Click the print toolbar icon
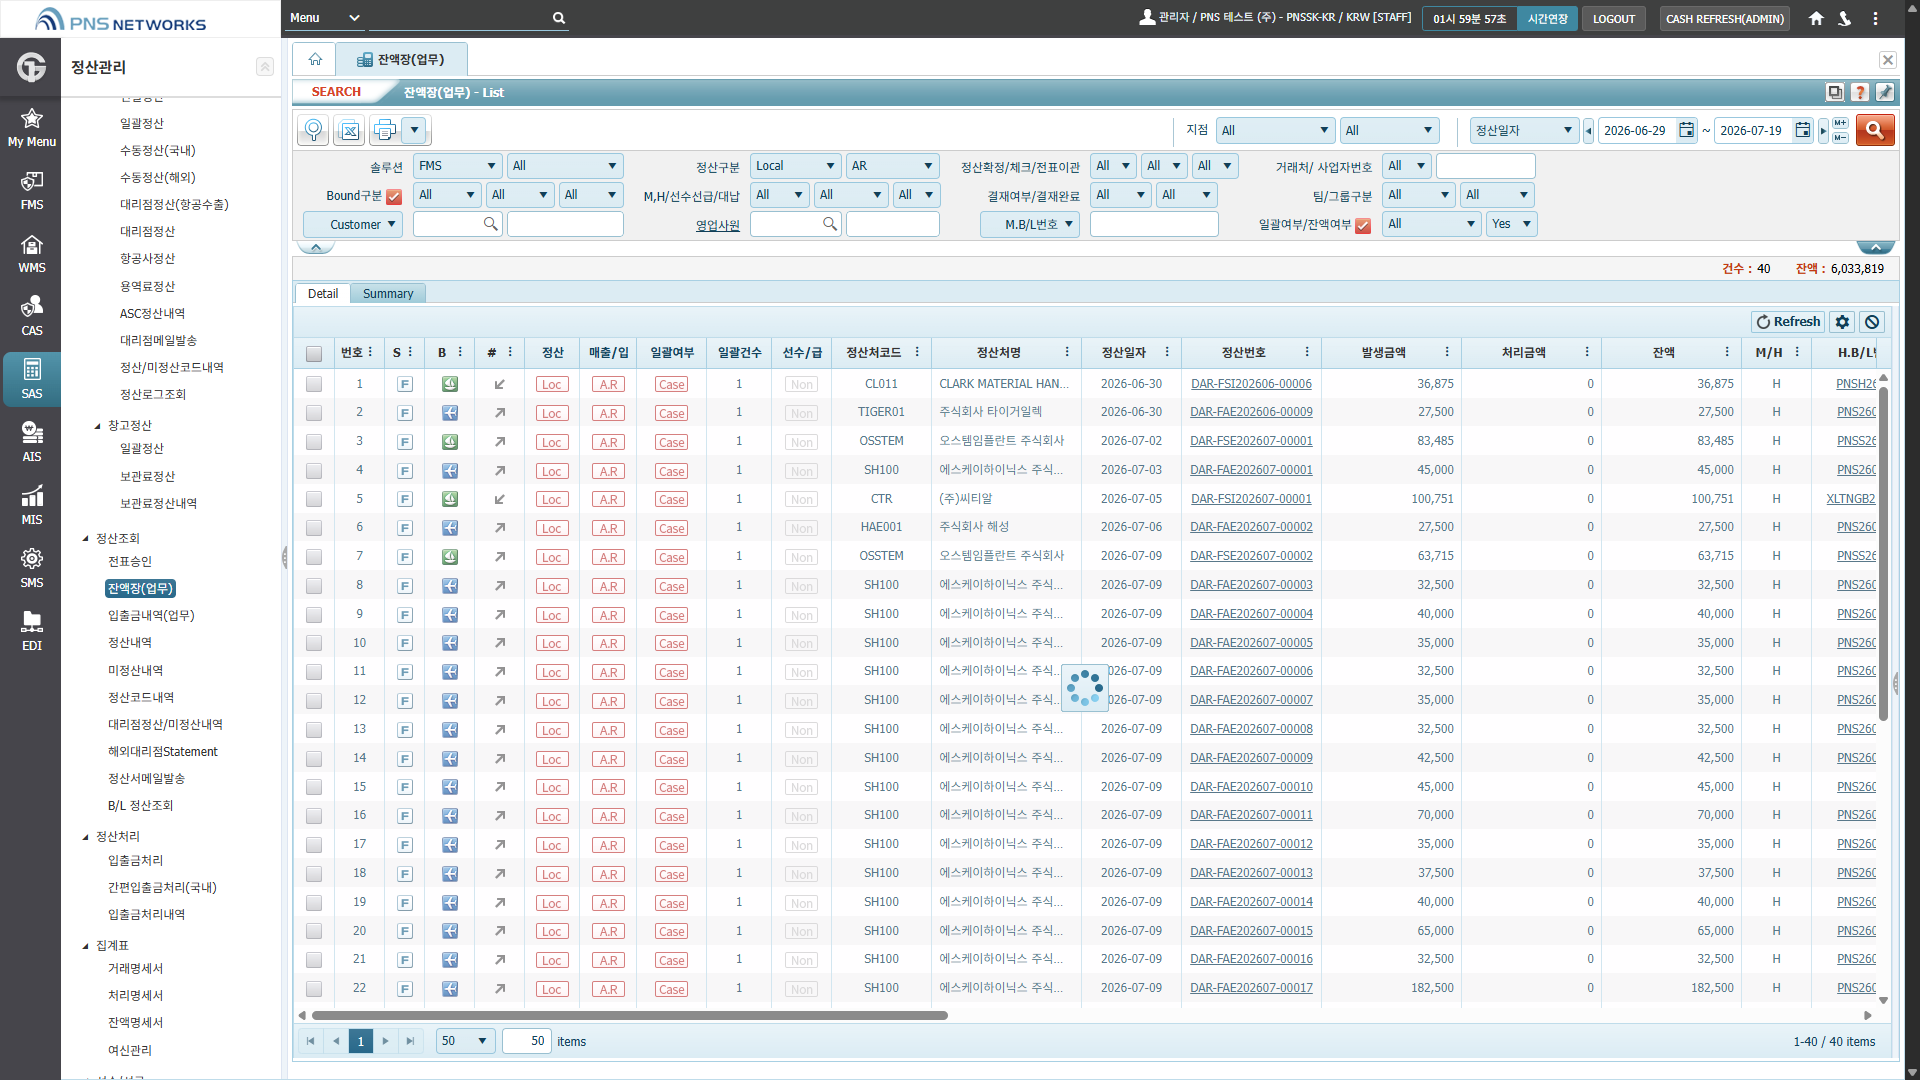Screen dimensions: 1920x1080 coord(385,130)
